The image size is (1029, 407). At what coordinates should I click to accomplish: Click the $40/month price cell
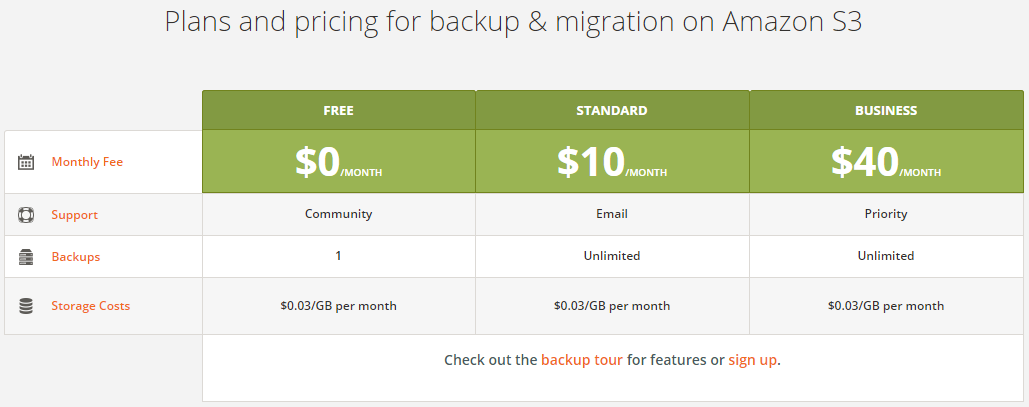click(886, 162)
